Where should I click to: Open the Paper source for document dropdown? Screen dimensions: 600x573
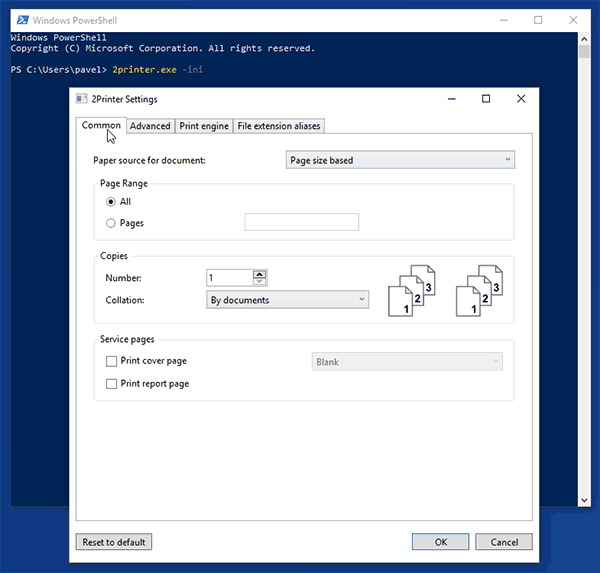point(400,160)
